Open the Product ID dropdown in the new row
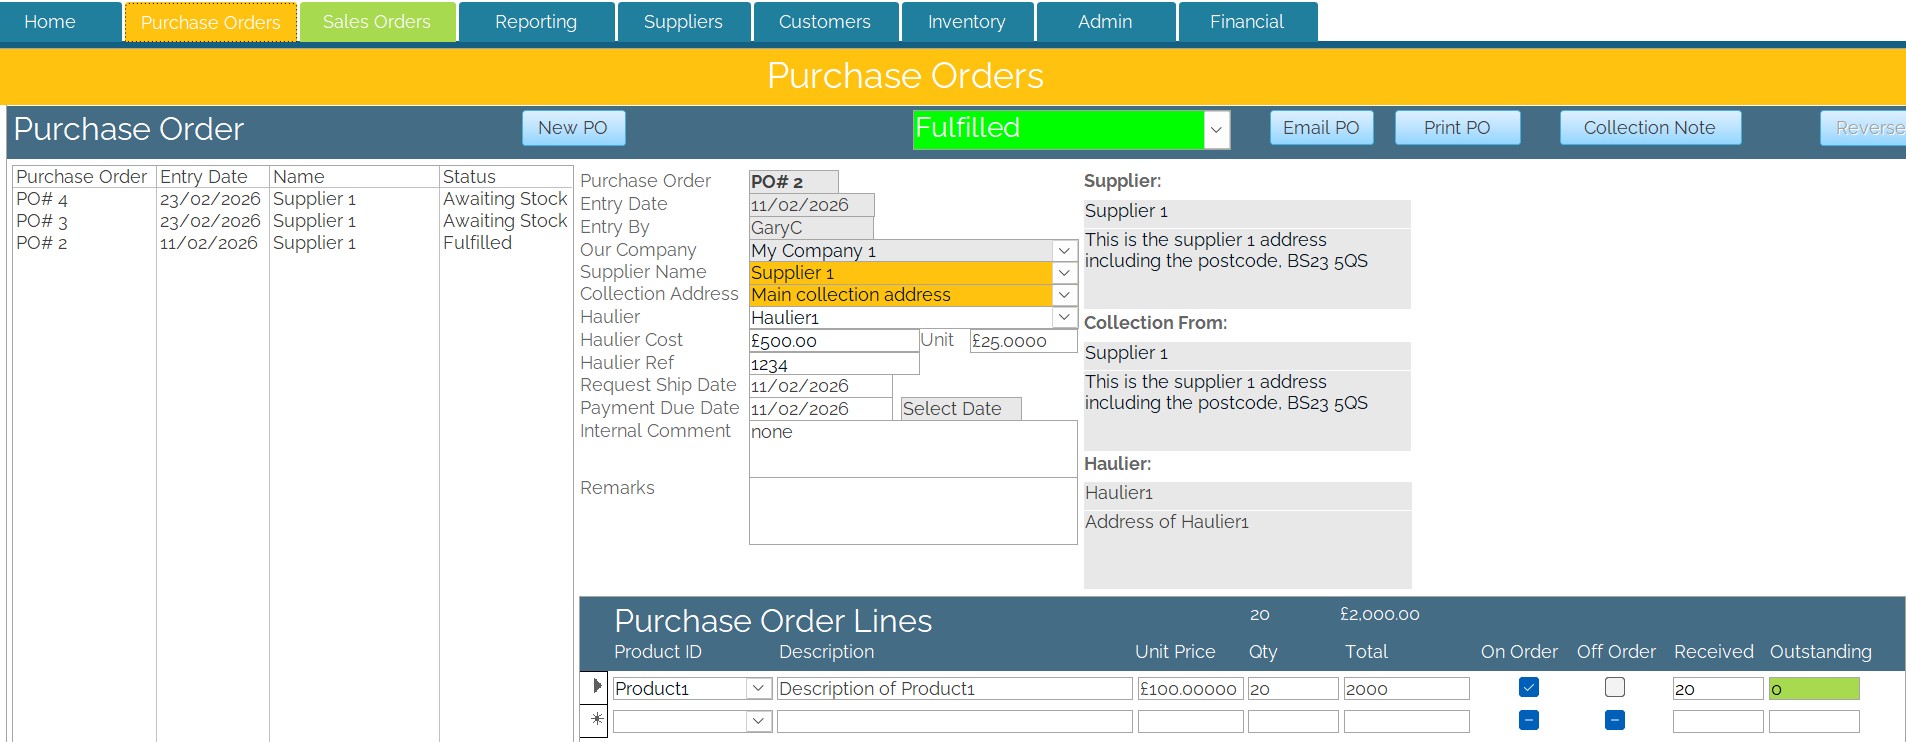1906x742 pixels. 758,721
